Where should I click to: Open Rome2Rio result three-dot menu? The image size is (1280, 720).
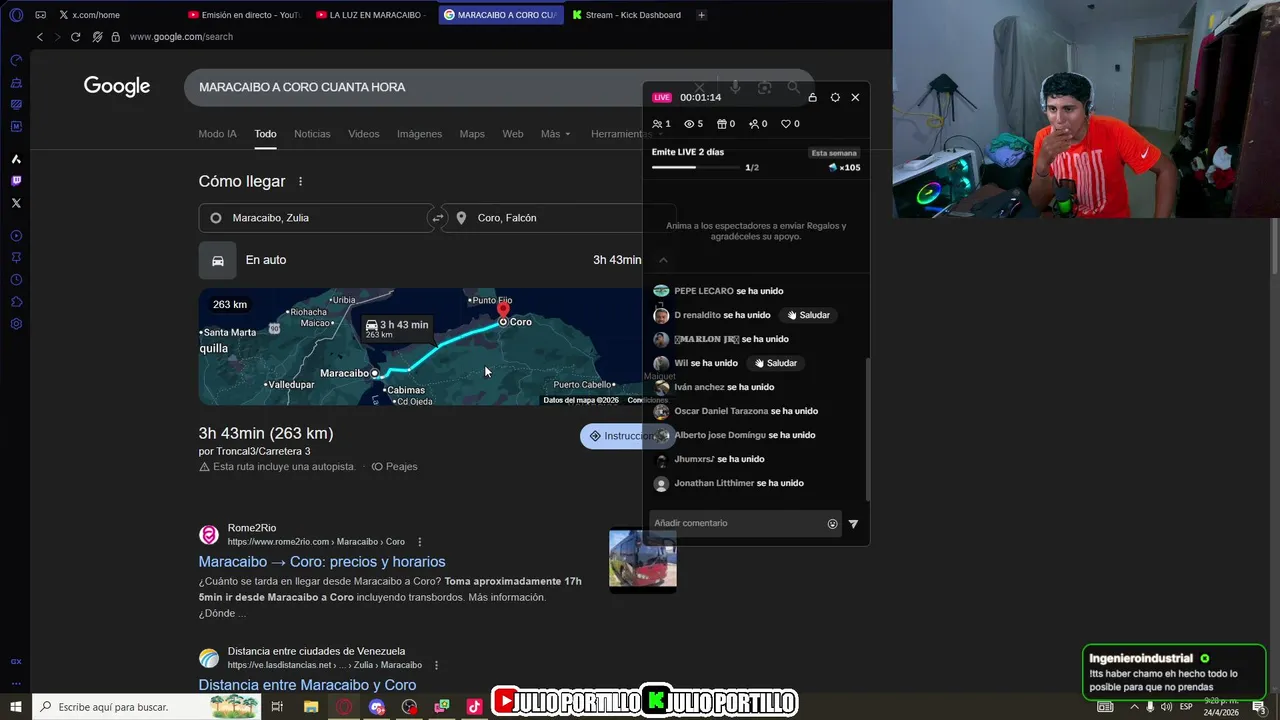(420, 542)
